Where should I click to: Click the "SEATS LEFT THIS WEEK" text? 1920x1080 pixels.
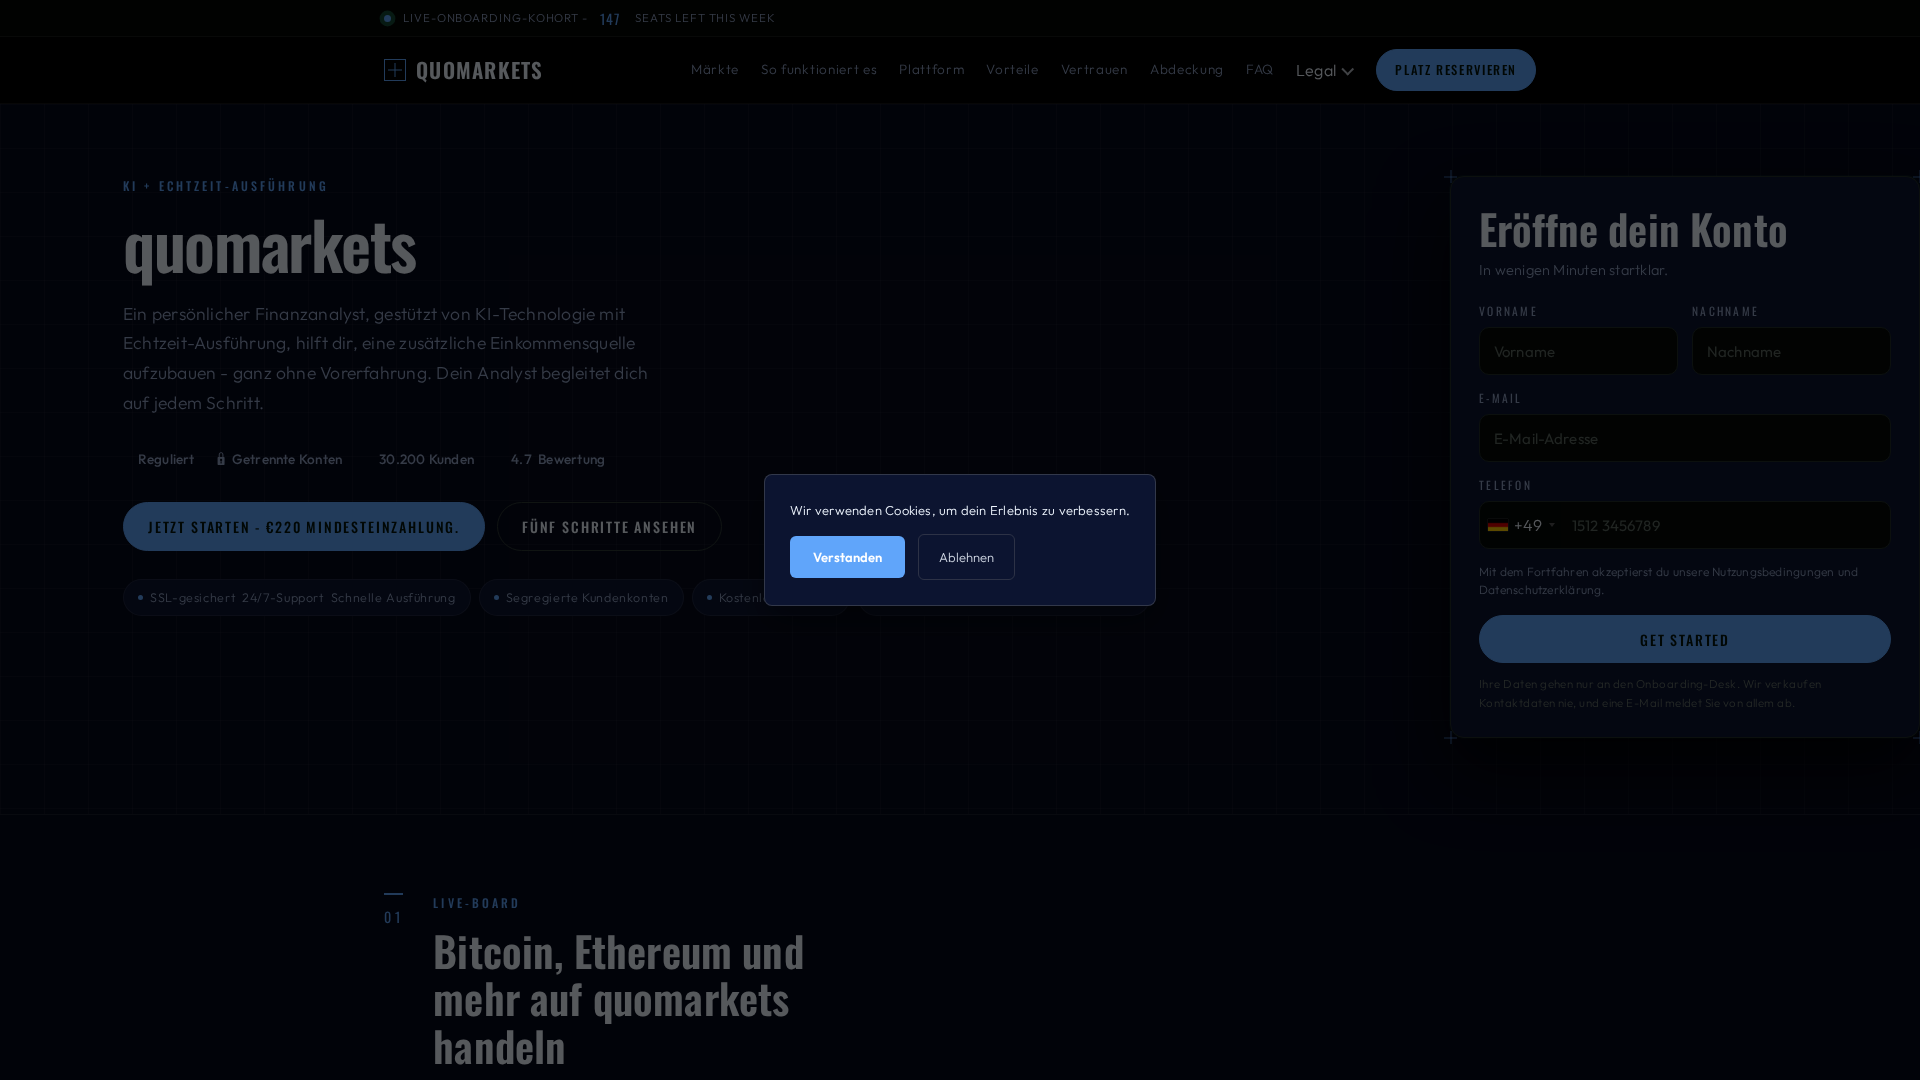[x=705, y=18]
